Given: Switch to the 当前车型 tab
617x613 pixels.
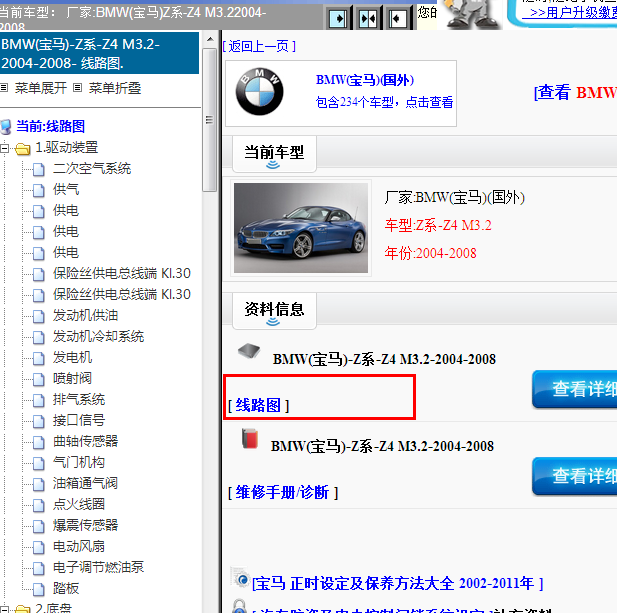Looking at the screenshot, I should click(274, 153).
